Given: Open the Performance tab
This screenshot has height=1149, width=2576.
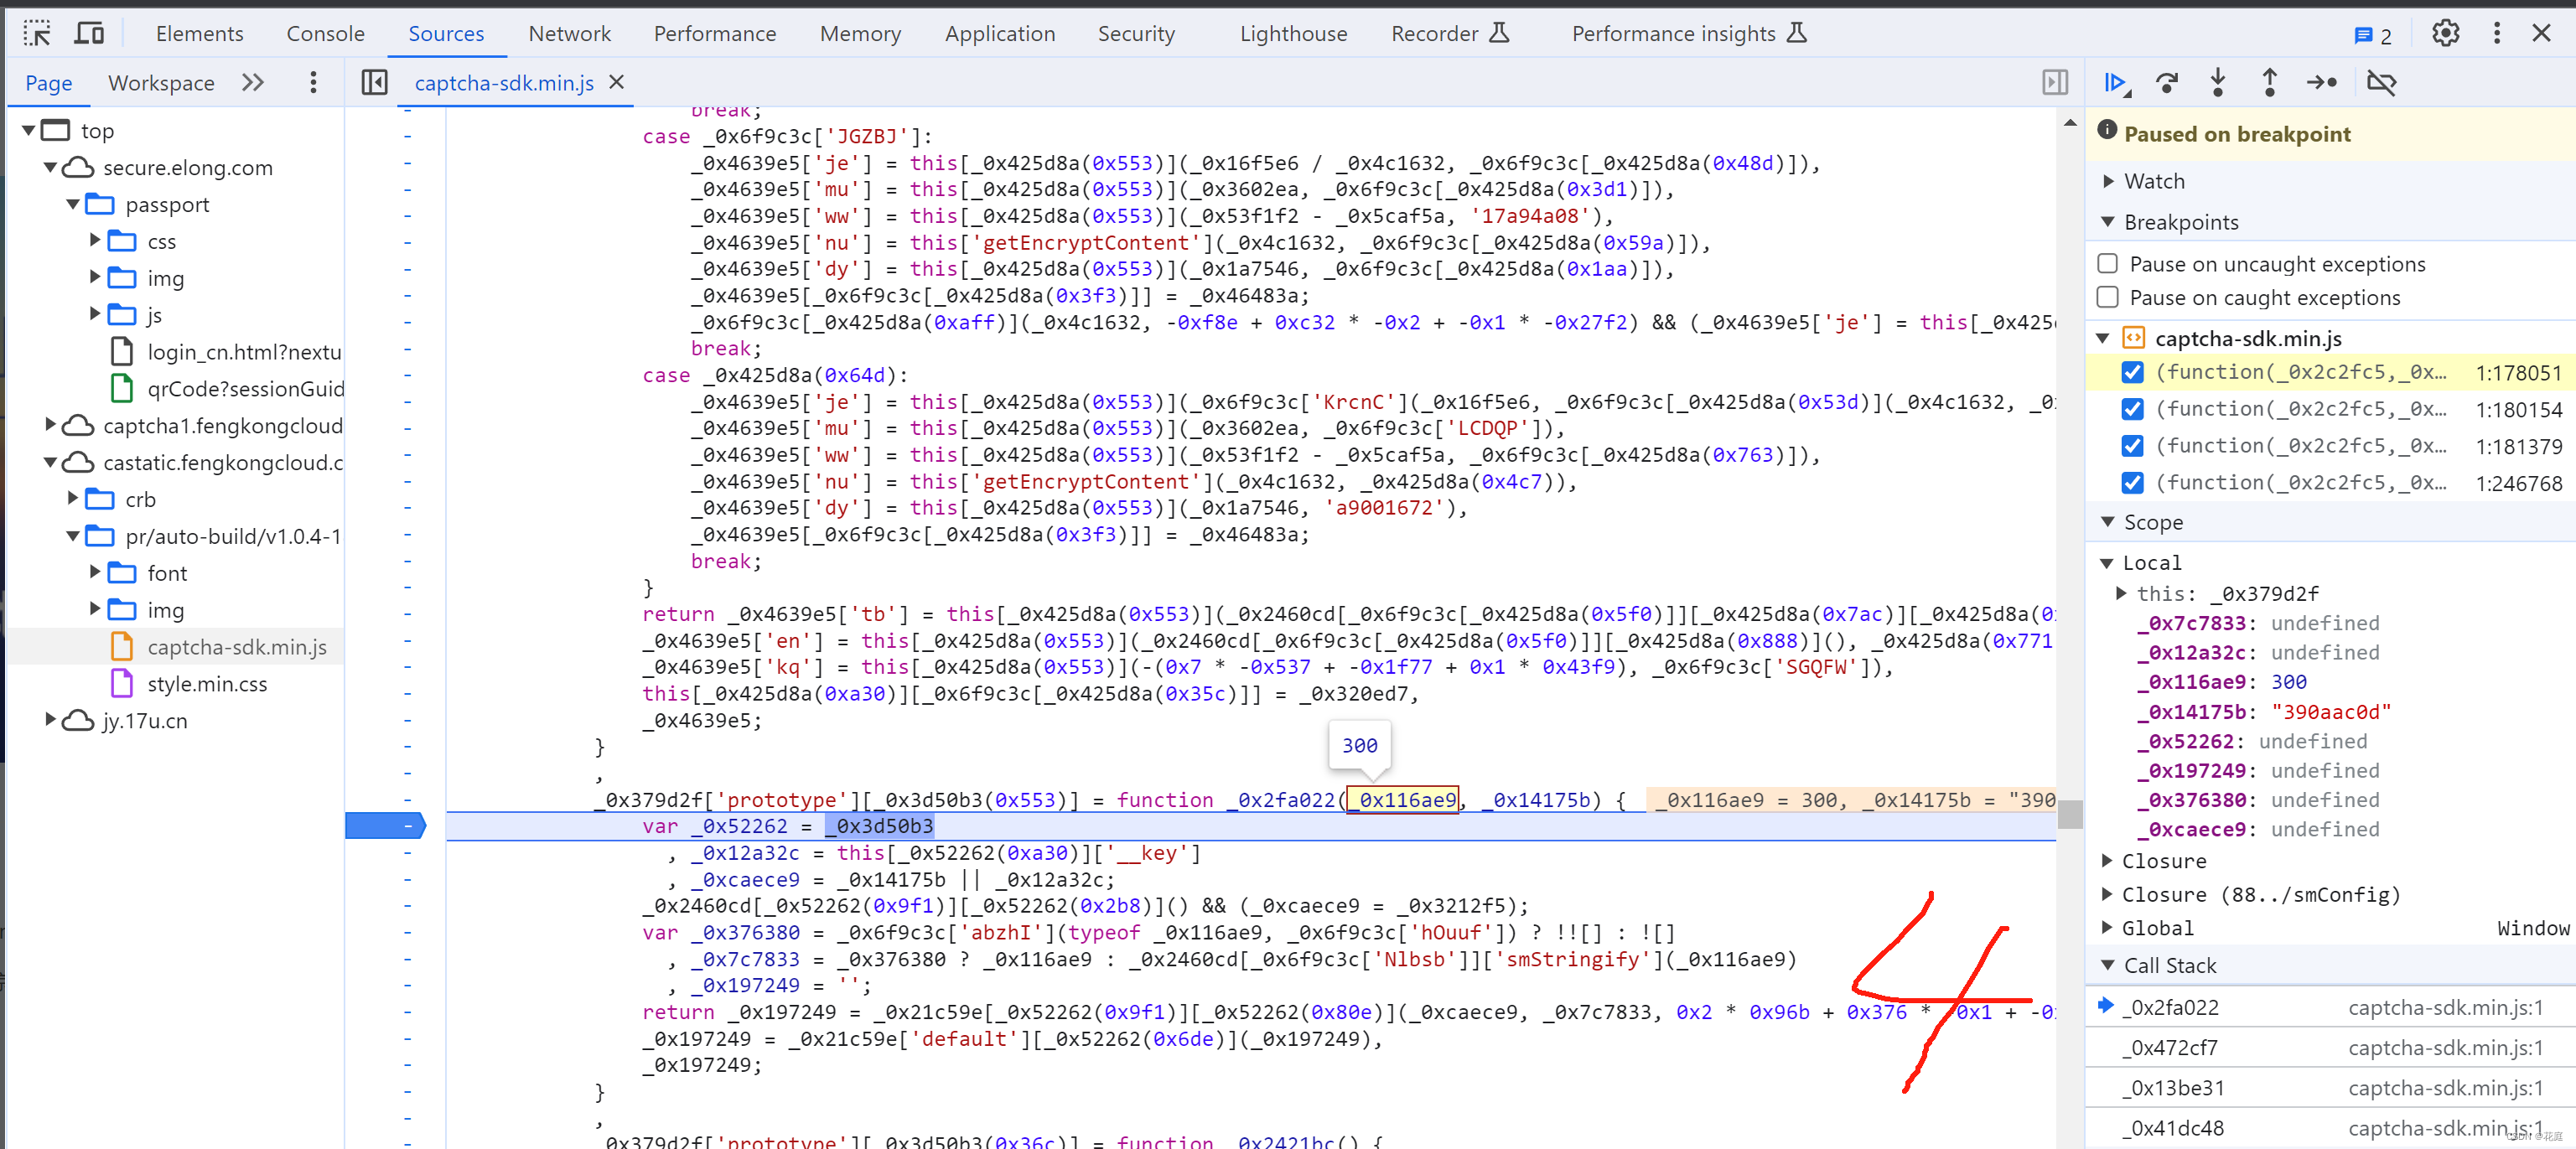Looking at the screenshot, I should click(x=714, y=33).
